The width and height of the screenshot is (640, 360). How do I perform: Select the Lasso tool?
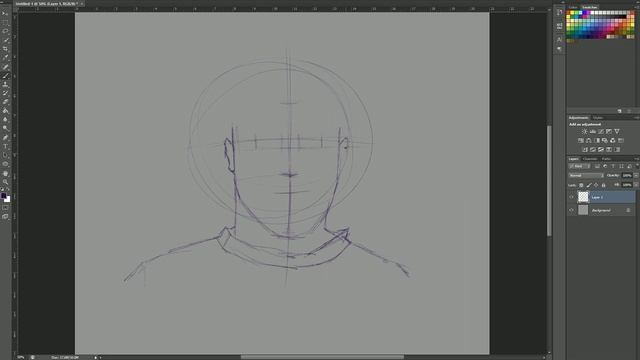click(x=5, y=31)
